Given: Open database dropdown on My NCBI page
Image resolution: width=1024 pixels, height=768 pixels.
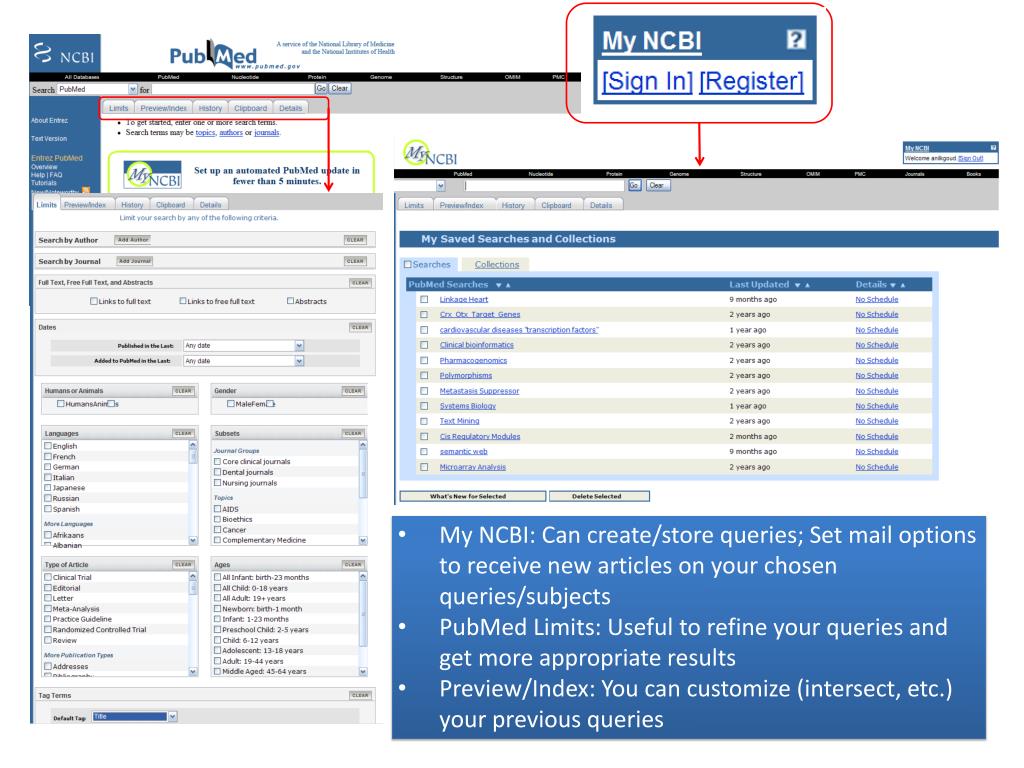Looking at the screenshot, I should pos(441,186).
